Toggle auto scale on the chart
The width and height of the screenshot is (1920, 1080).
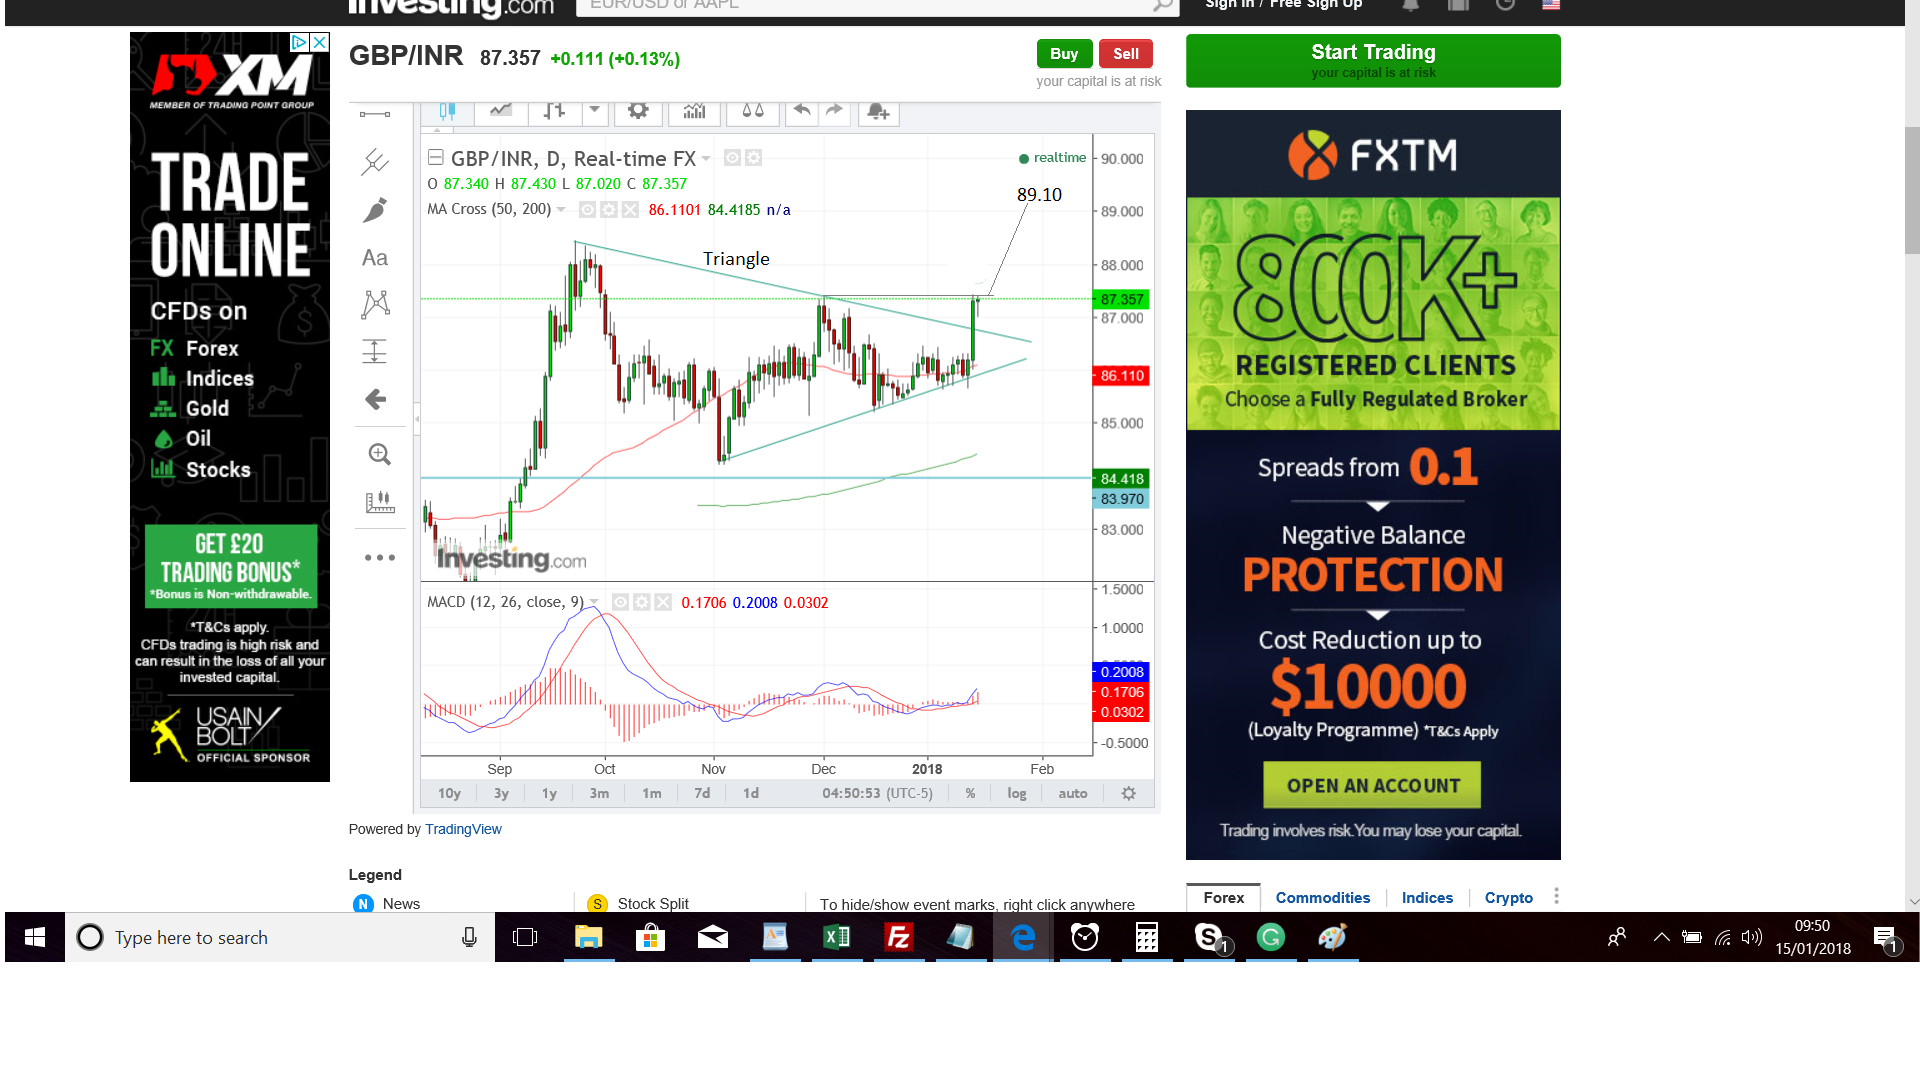click(1072, 793)
